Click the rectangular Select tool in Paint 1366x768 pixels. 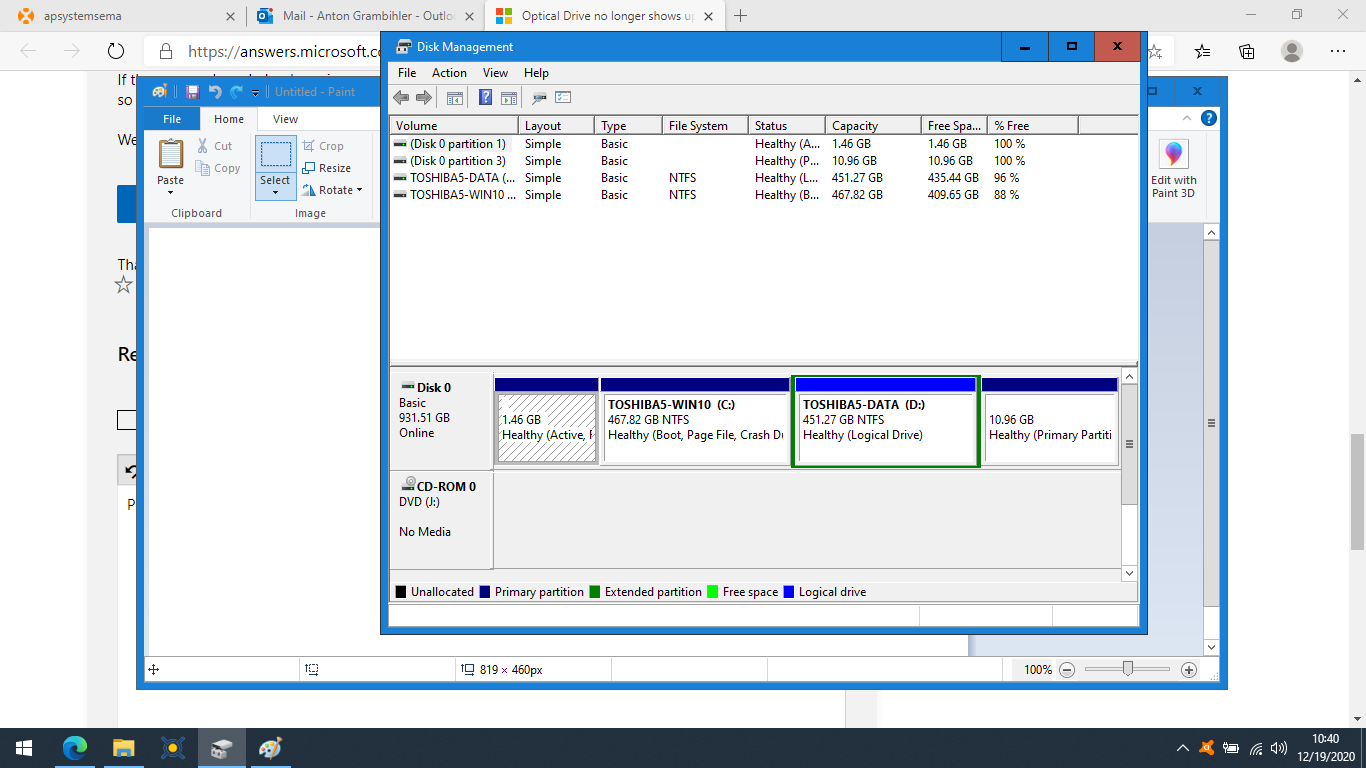[275, 154]
